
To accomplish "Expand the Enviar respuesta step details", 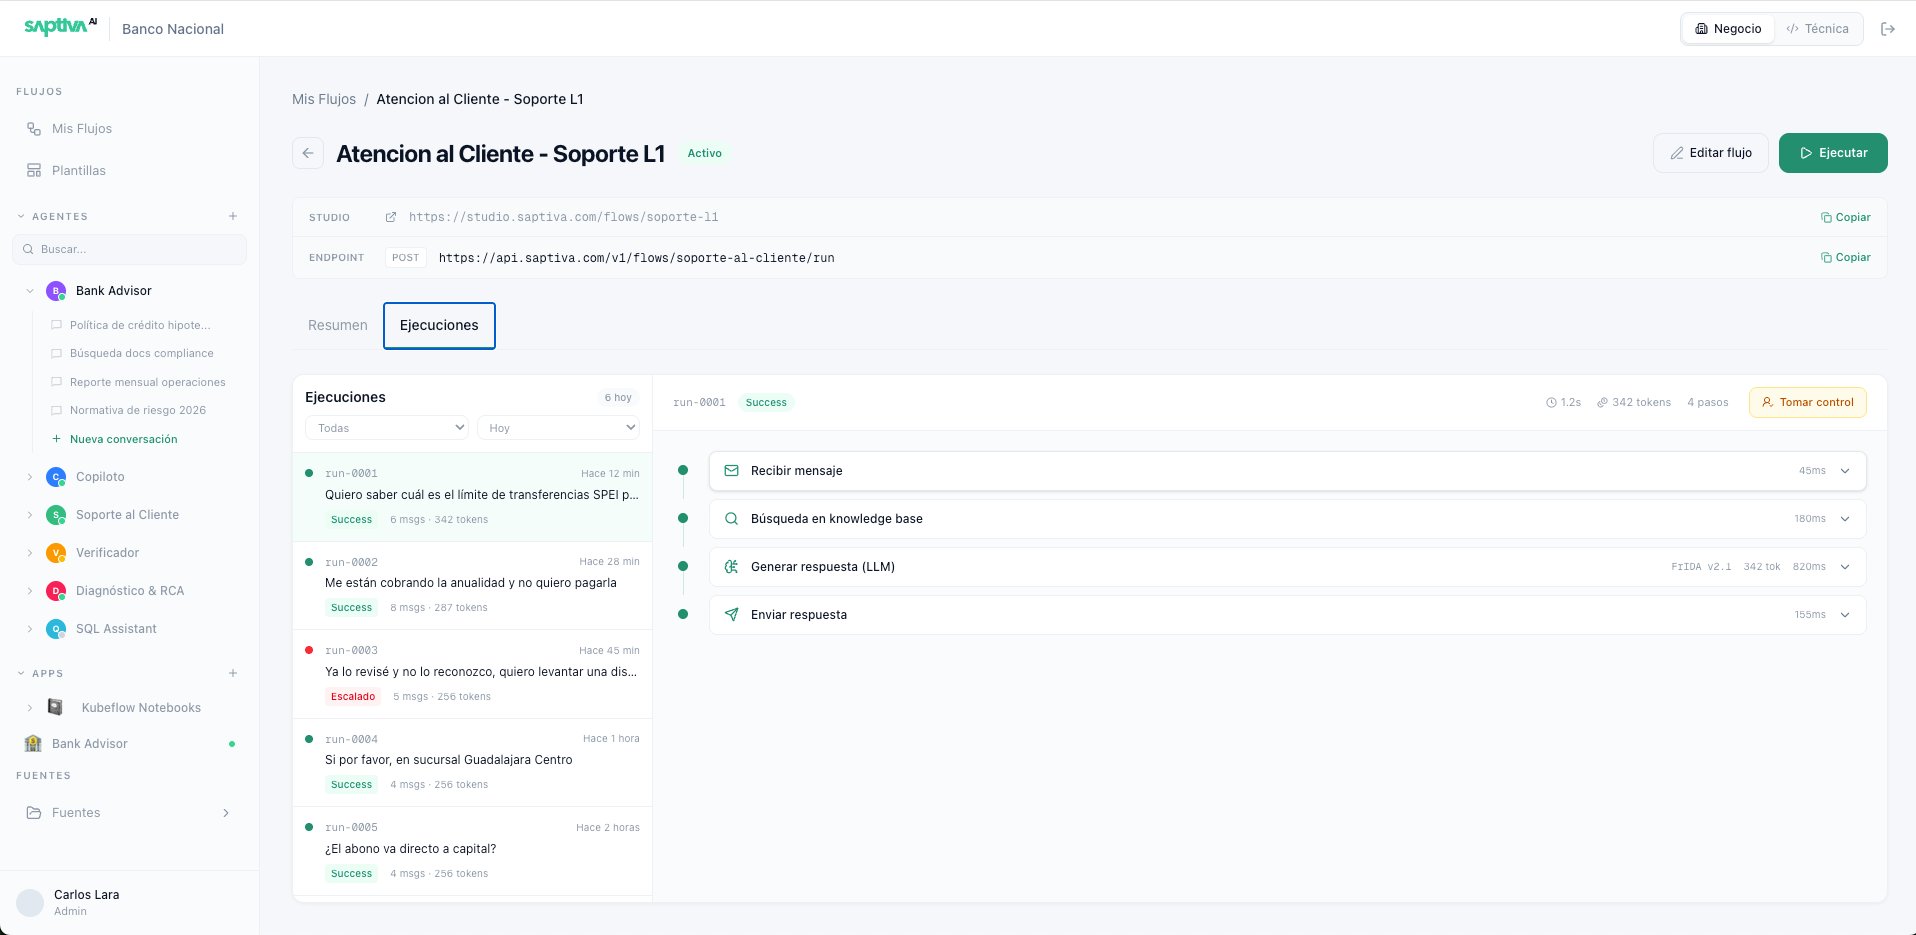I will (x=1844, y=614).
